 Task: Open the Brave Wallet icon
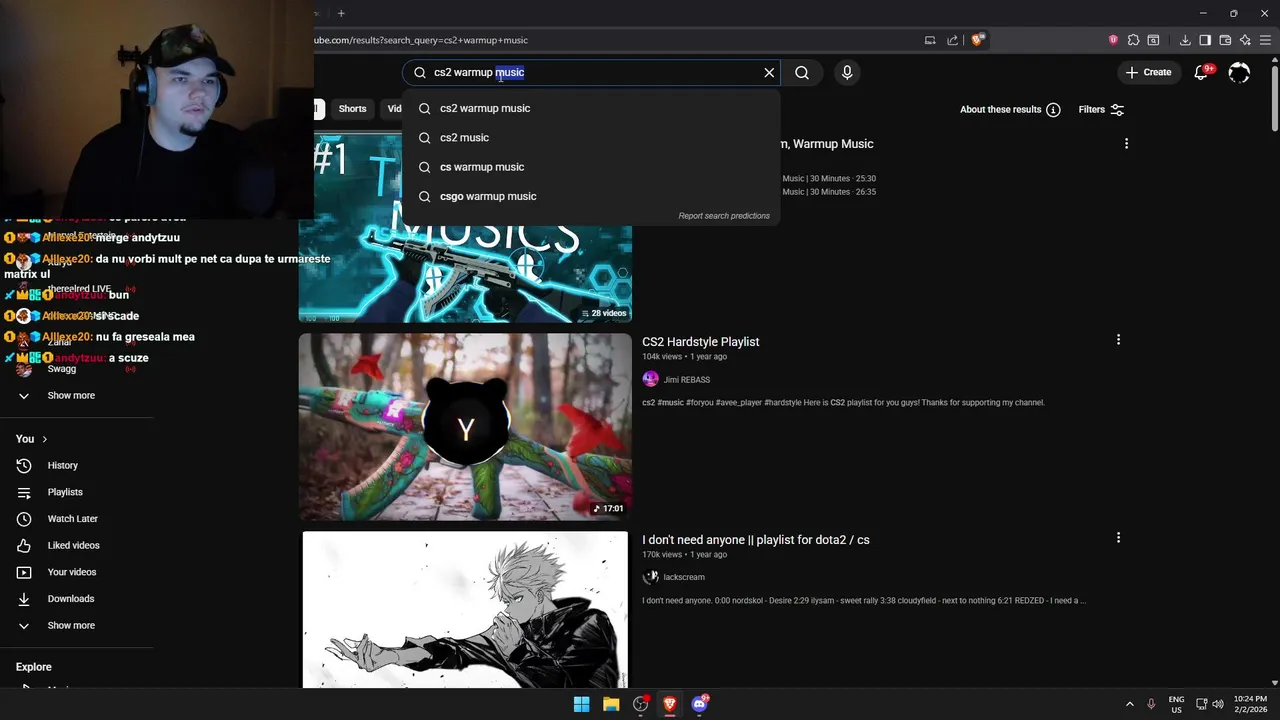[1225, 40]
